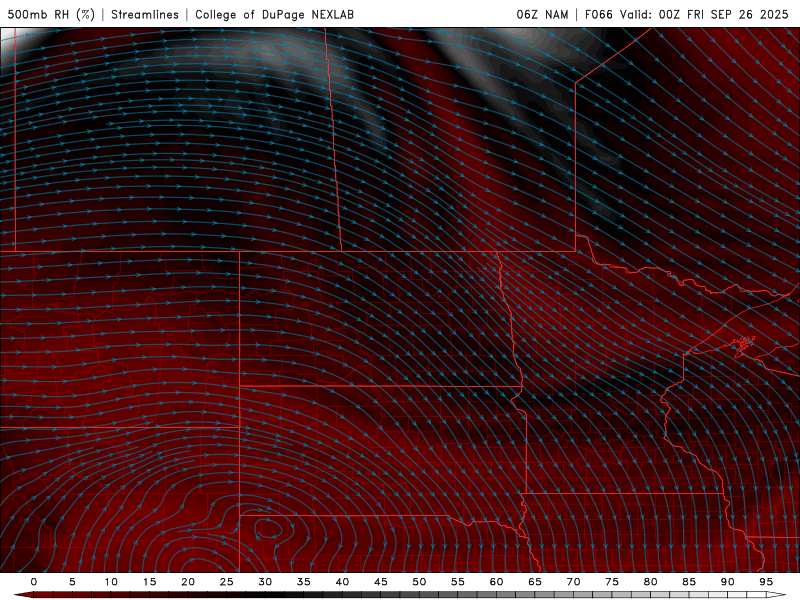The height and width of the screenshot is (600, 800).
Task: Click the 95 value on the color scale
Action: pos(766,582)
